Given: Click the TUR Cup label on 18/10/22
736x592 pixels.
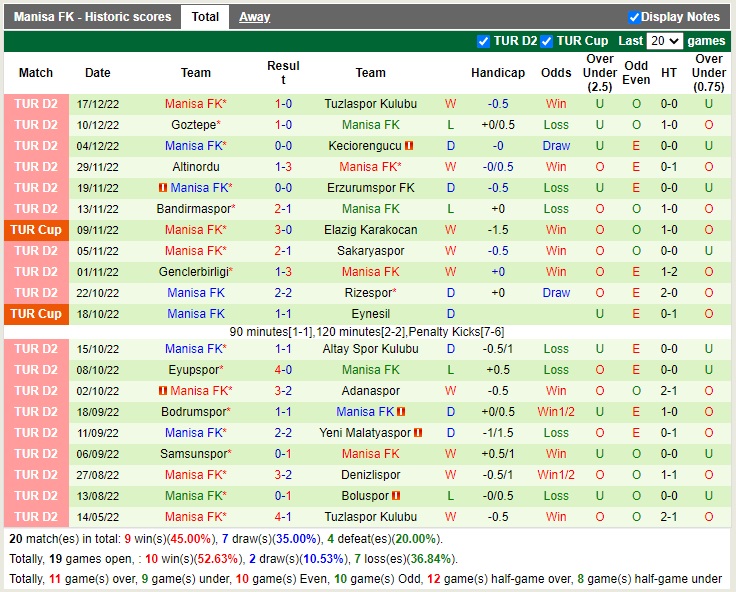Looking at the screenshot, I should (x=36, y=314).
